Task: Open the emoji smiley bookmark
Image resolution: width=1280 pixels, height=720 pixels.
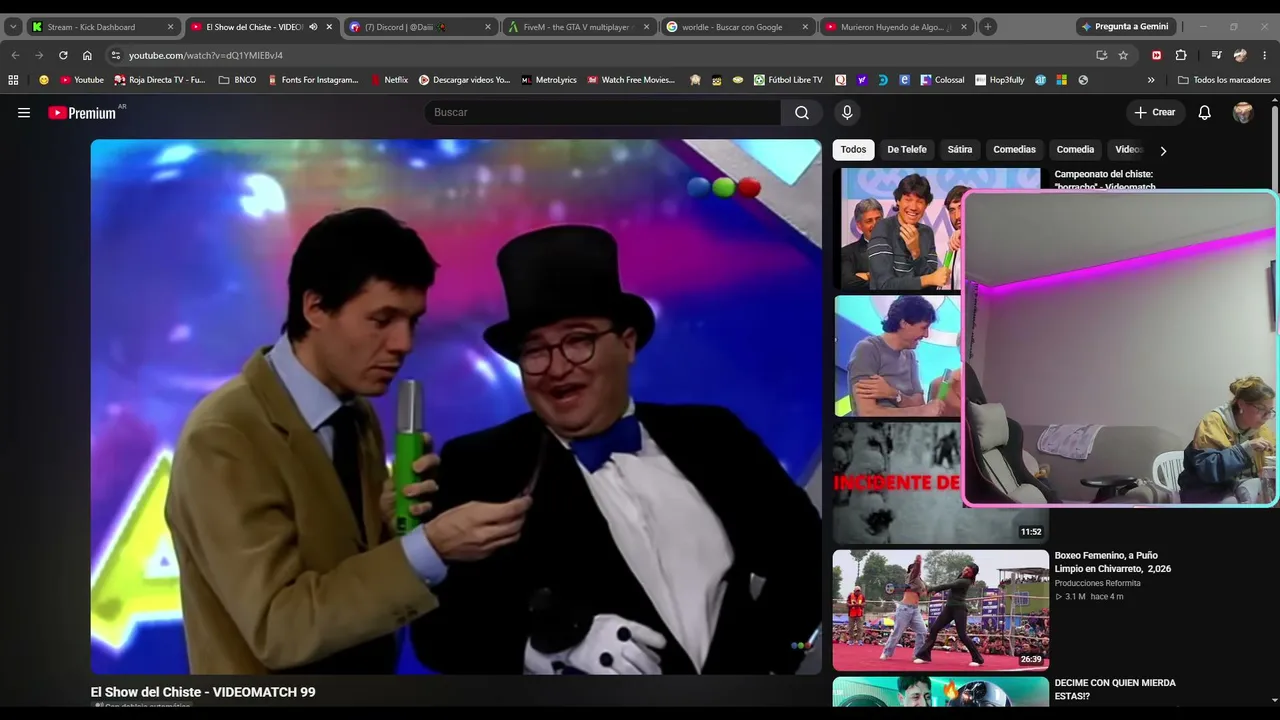Action: click(44, 80)
